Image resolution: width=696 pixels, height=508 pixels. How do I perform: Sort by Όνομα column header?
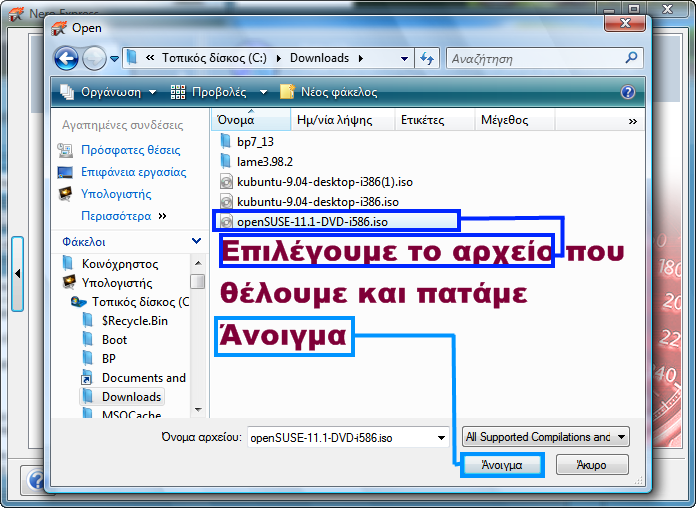(251, 120)
